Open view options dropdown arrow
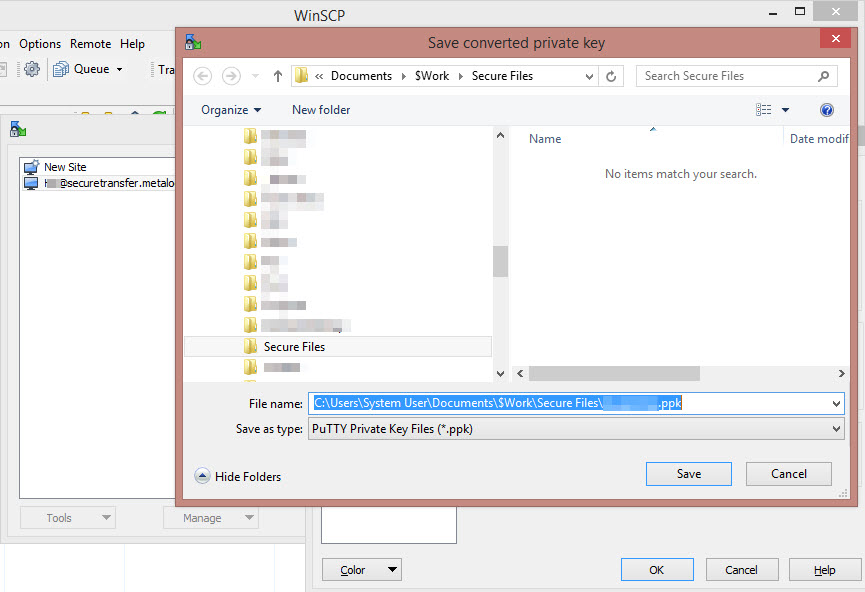This screenshot has width=865, height=592. coord(786,110)
